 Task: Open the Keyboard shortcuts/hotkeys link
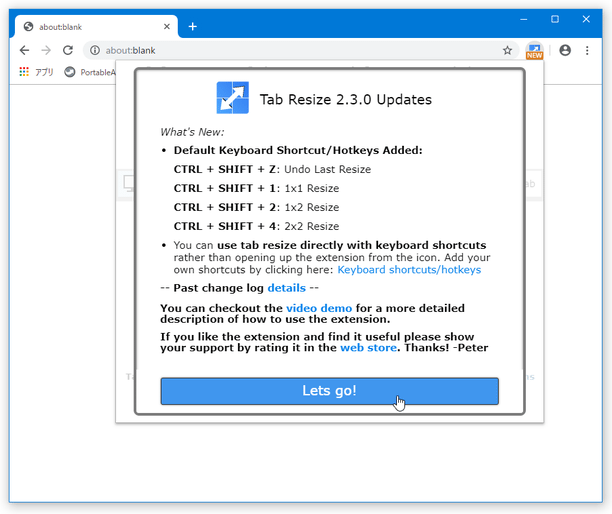[409, 270]
